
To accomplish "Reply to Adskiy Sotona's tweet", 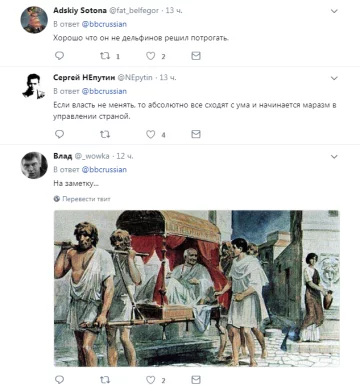I will [59, 56].
